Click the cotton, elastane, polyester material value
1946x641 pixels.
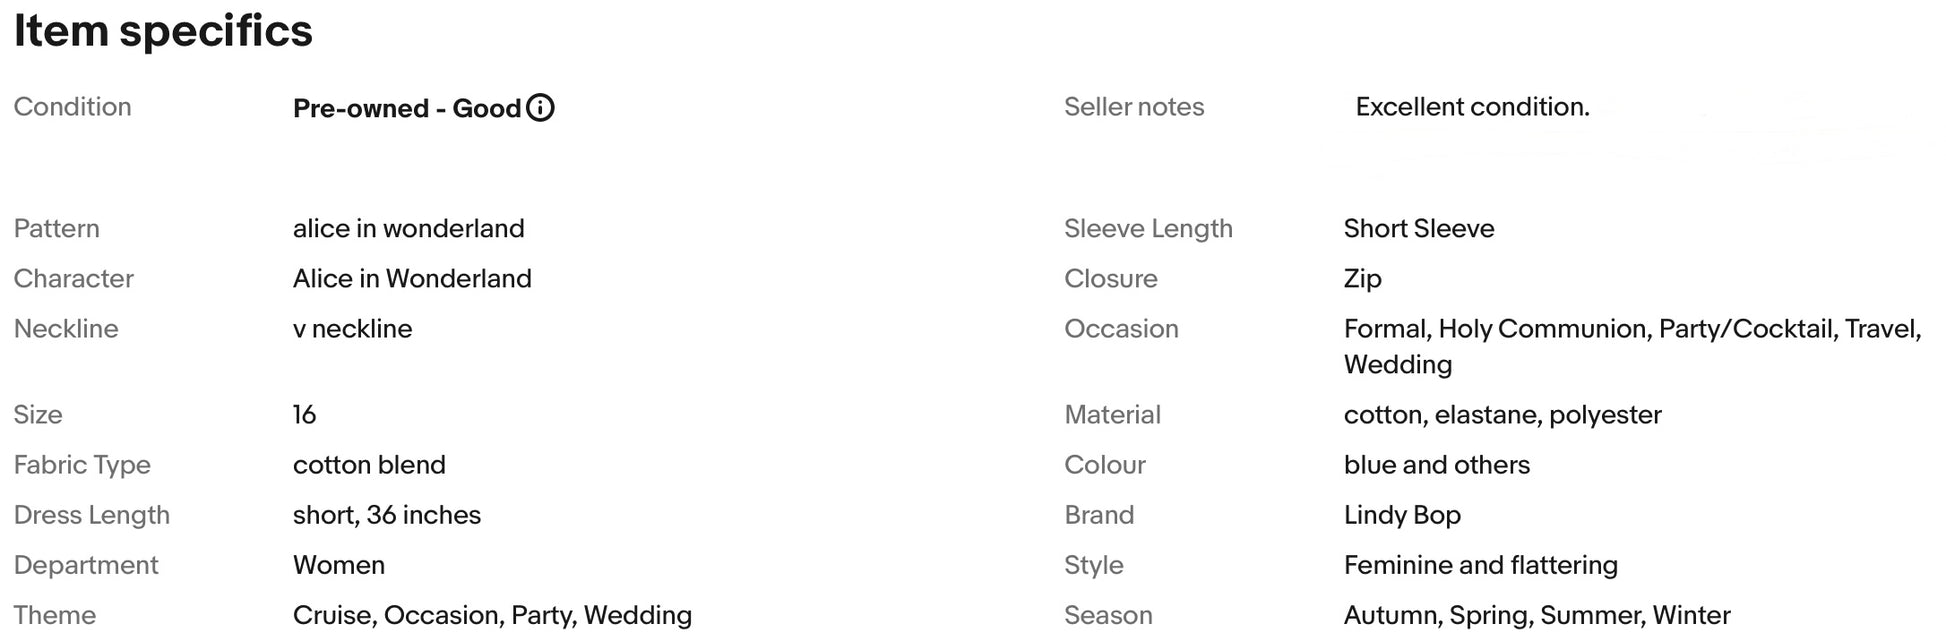tap(1502, 415)
